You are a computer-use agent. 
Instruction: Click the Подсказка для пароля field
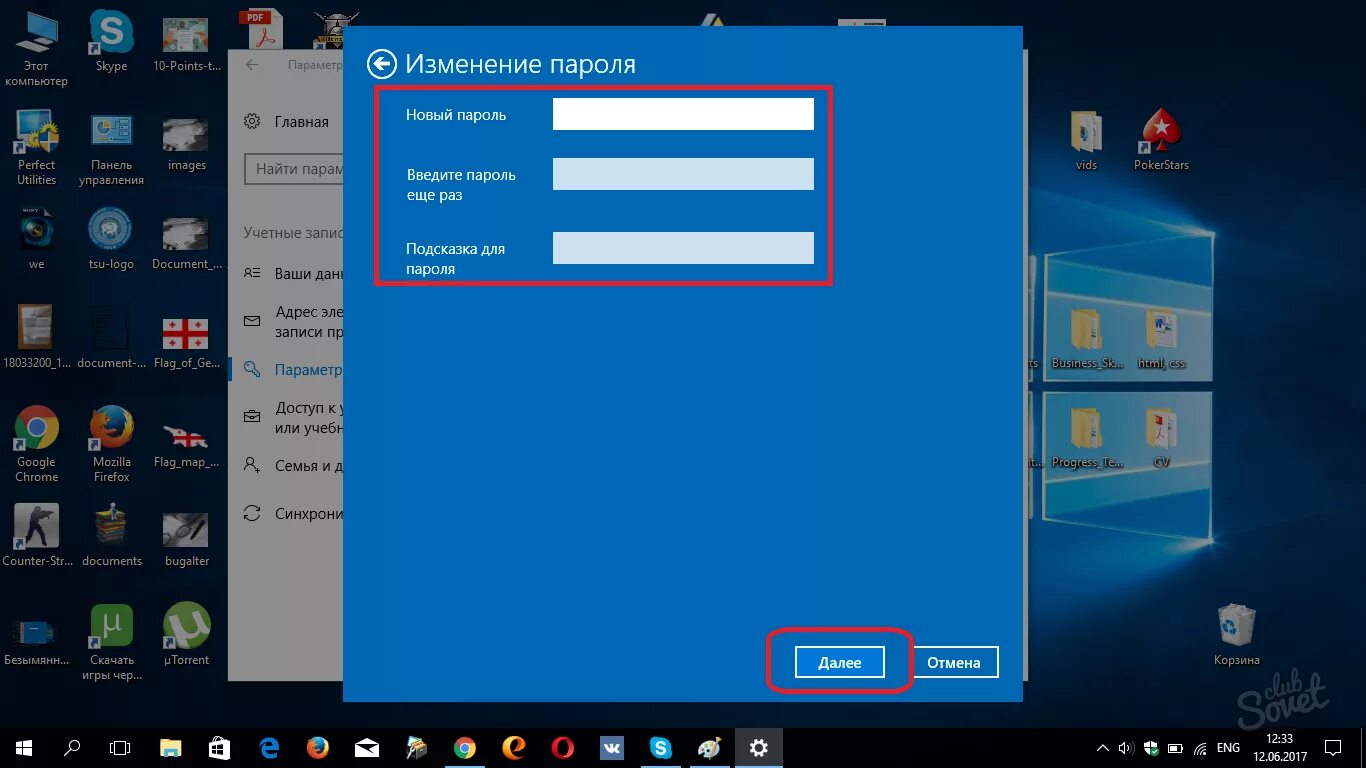(683, 248)
